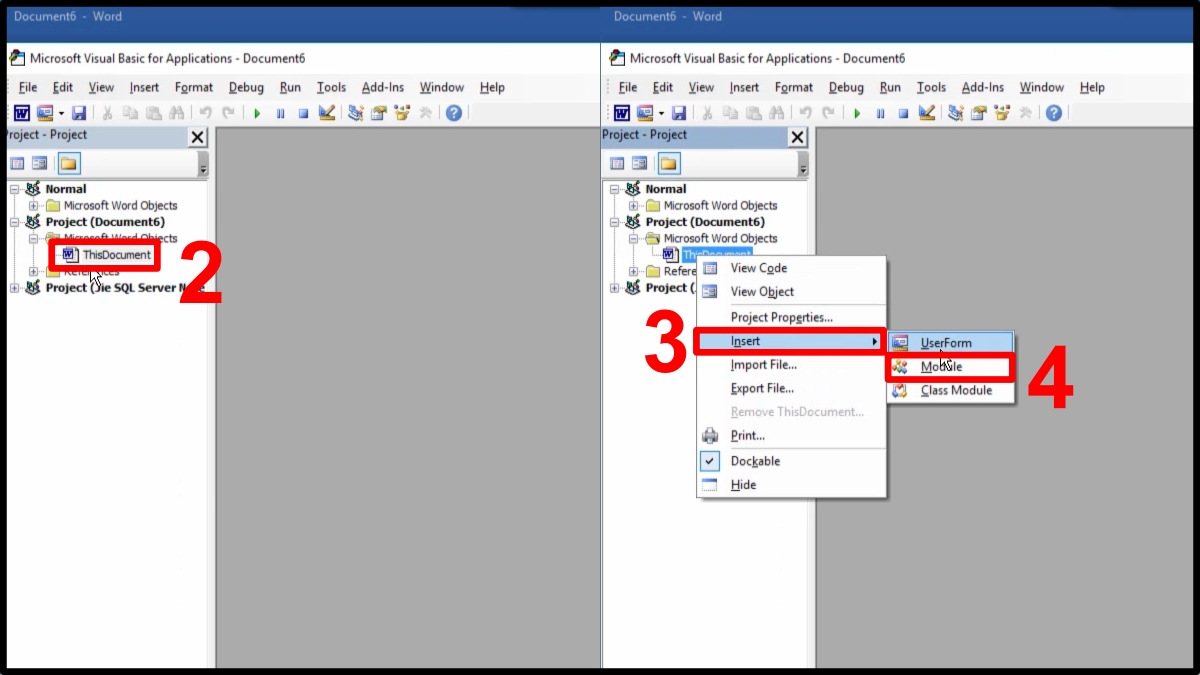Click Help question mark icon in right window
The width and height of the screenshot is (1200, 675).
[1054, 113]
